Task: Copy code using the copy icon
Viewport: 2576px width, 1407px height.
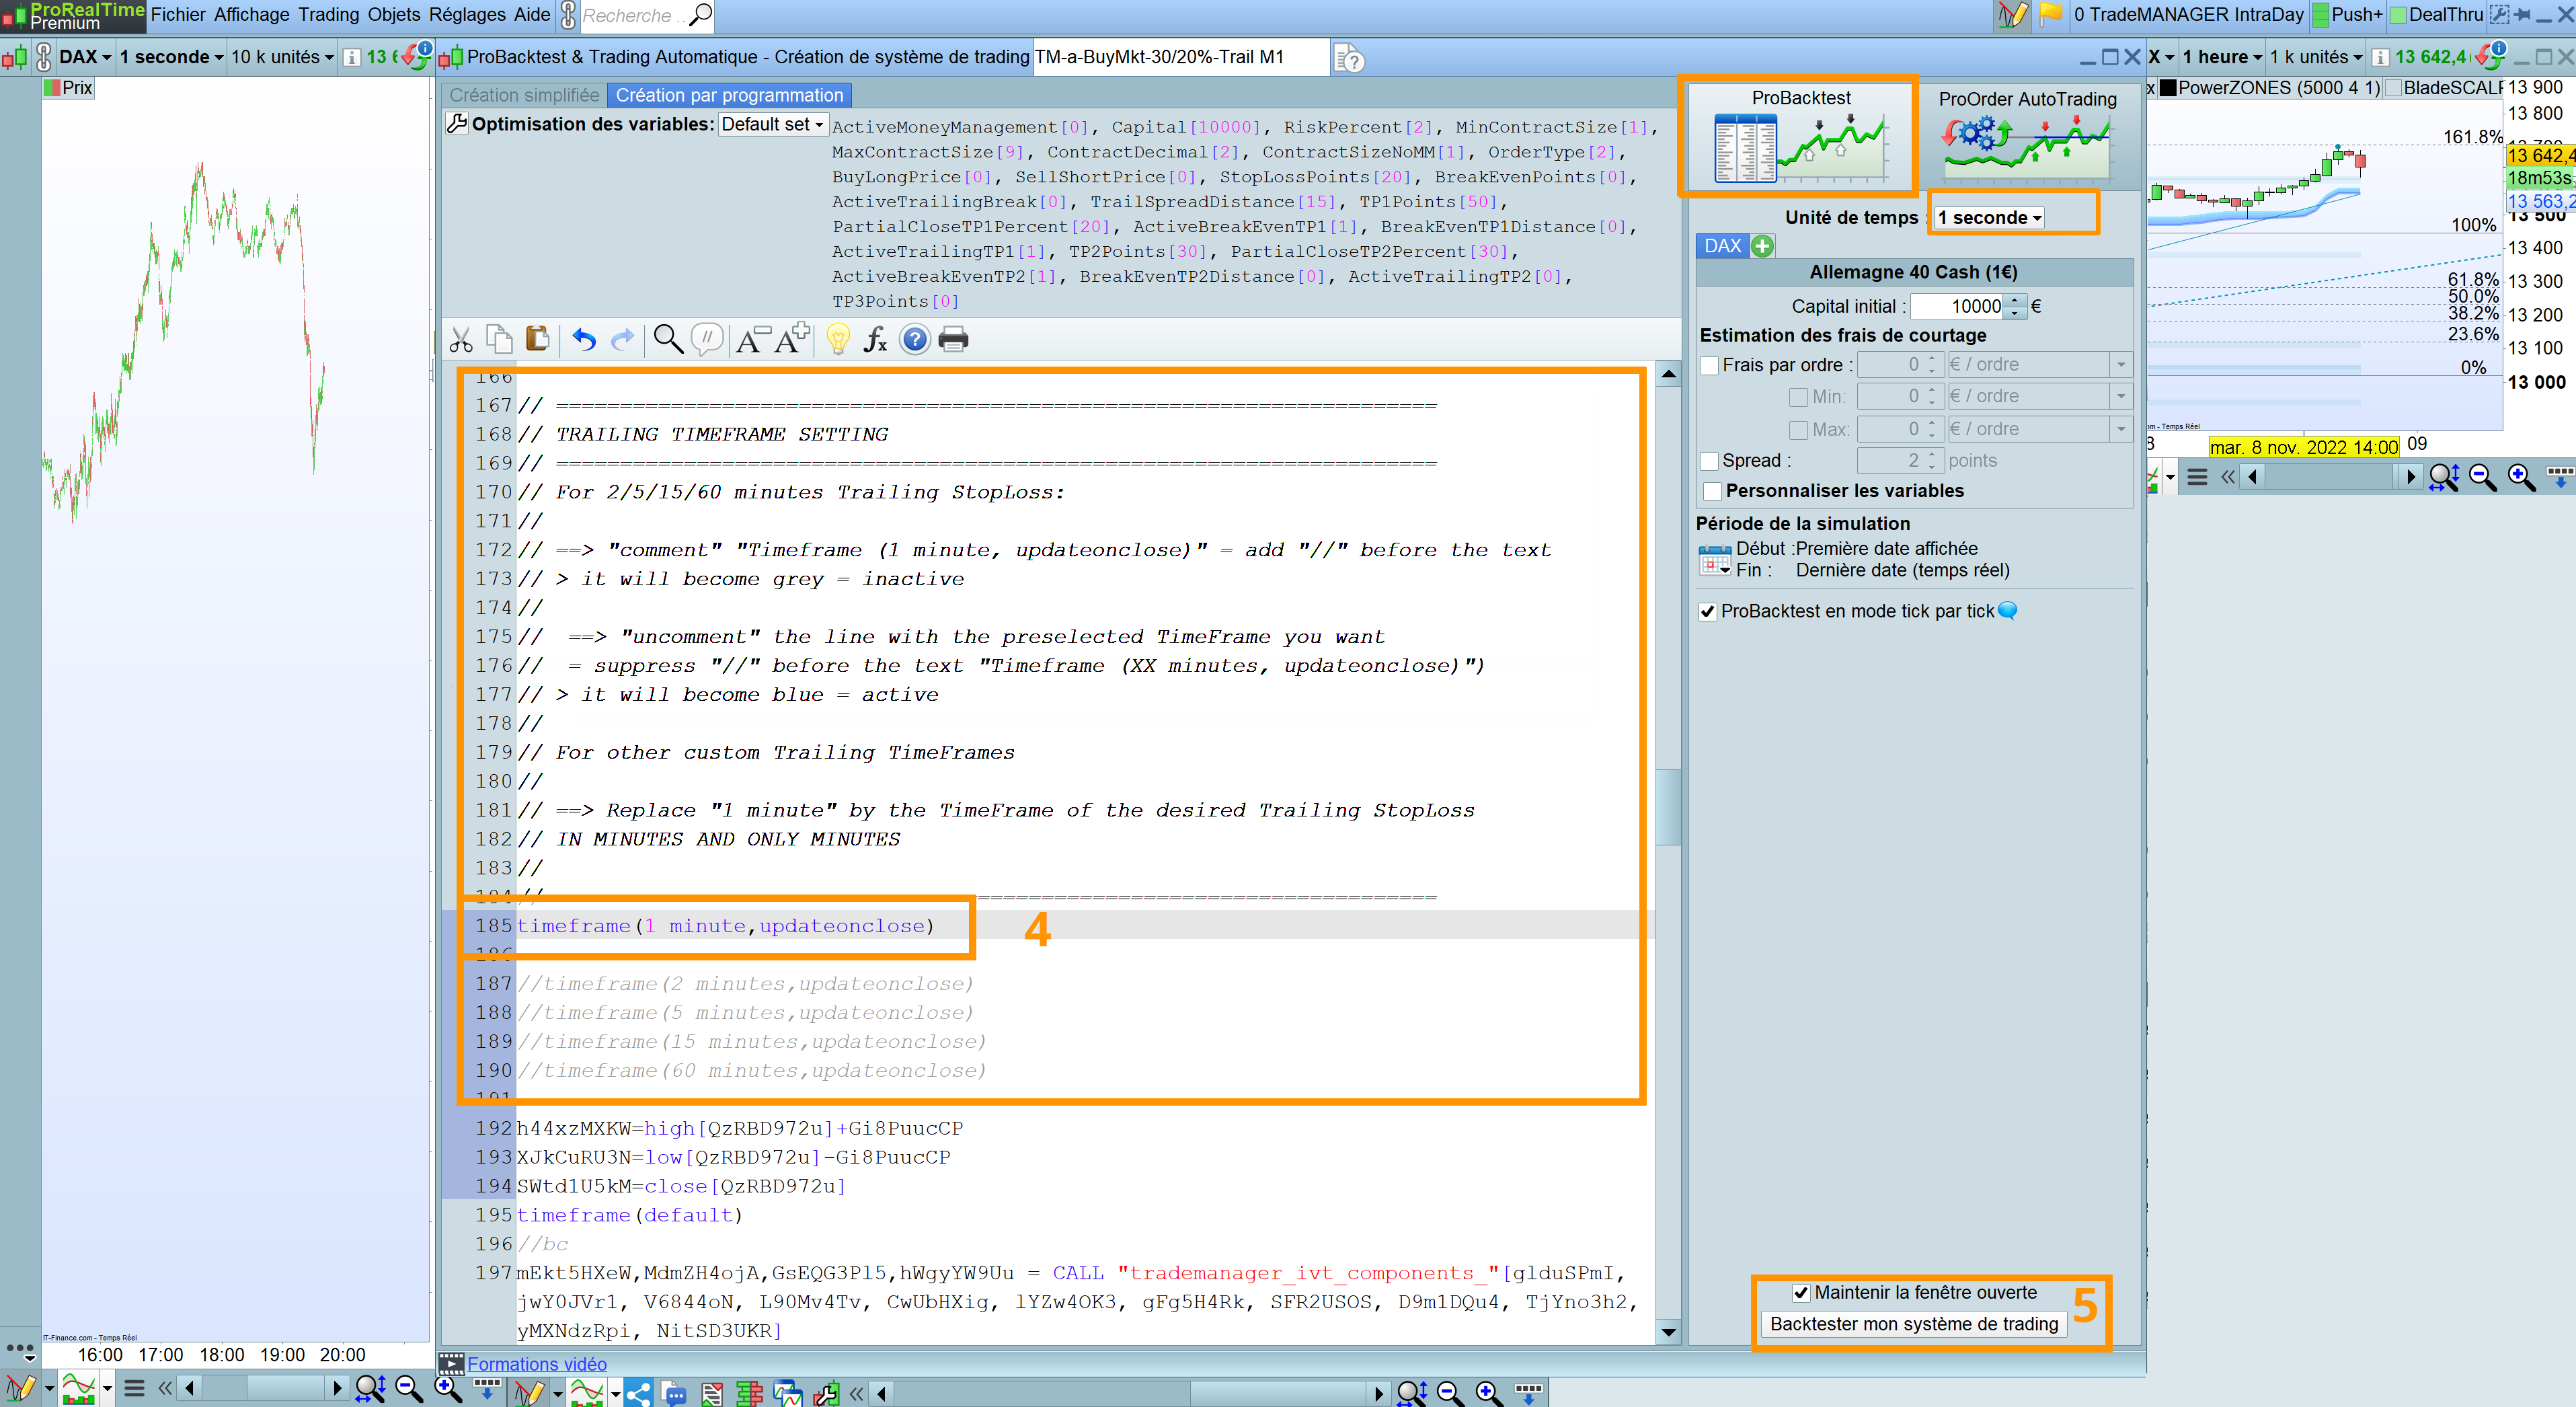Action: pyautogui.click(x=499, y=340)
